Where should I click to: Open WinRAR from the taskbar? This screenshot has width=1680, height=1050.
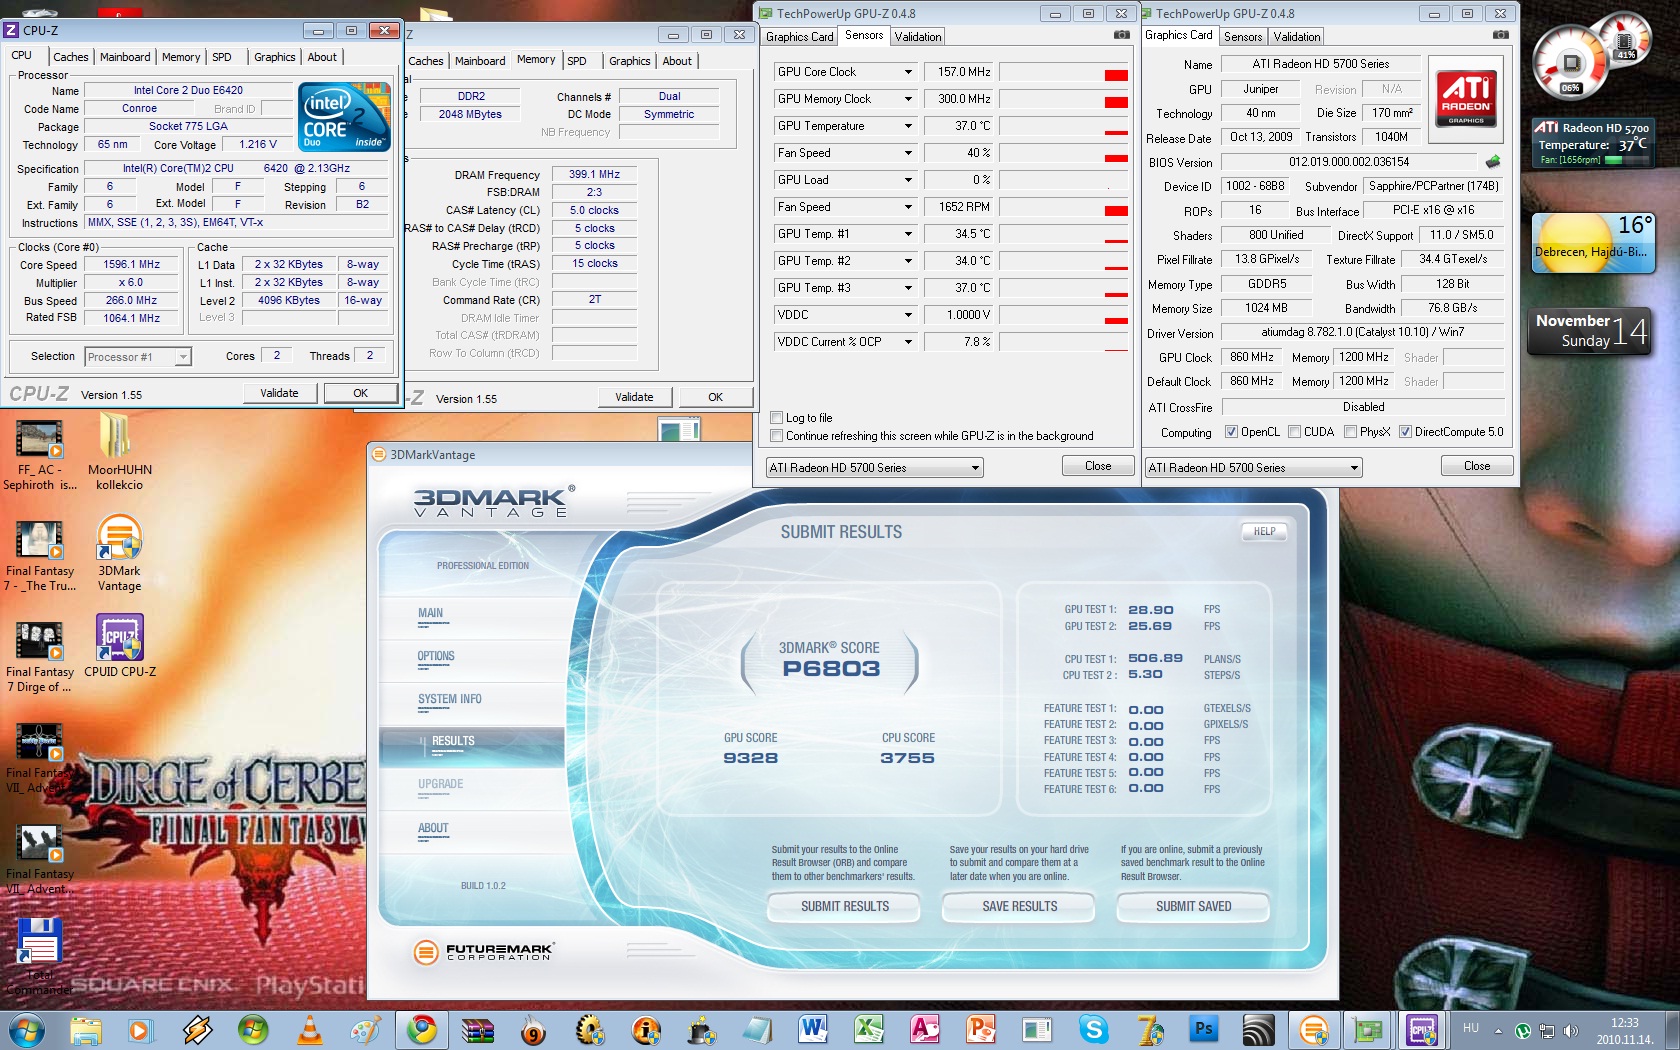[x=478, y=1029]
